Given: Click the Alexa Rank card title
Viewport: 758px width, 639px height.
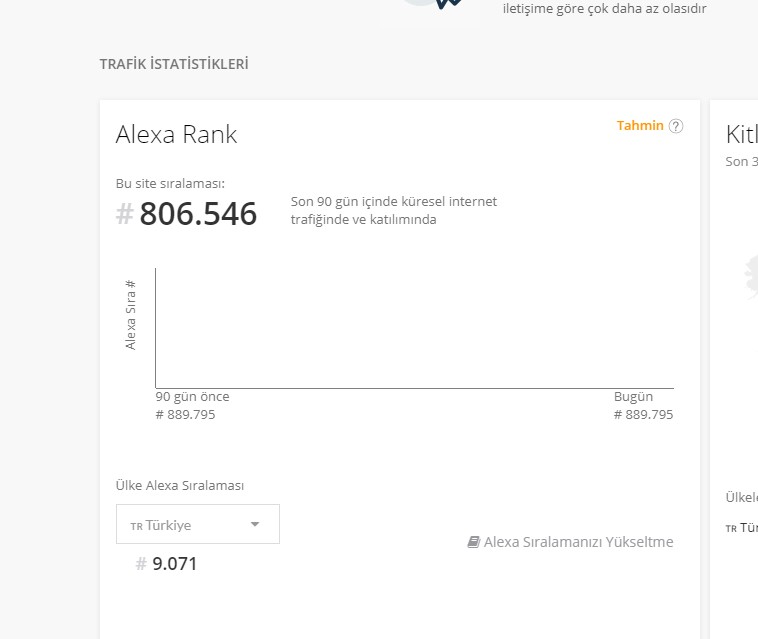Looking at the screenshot, I should tap(176, 135).
